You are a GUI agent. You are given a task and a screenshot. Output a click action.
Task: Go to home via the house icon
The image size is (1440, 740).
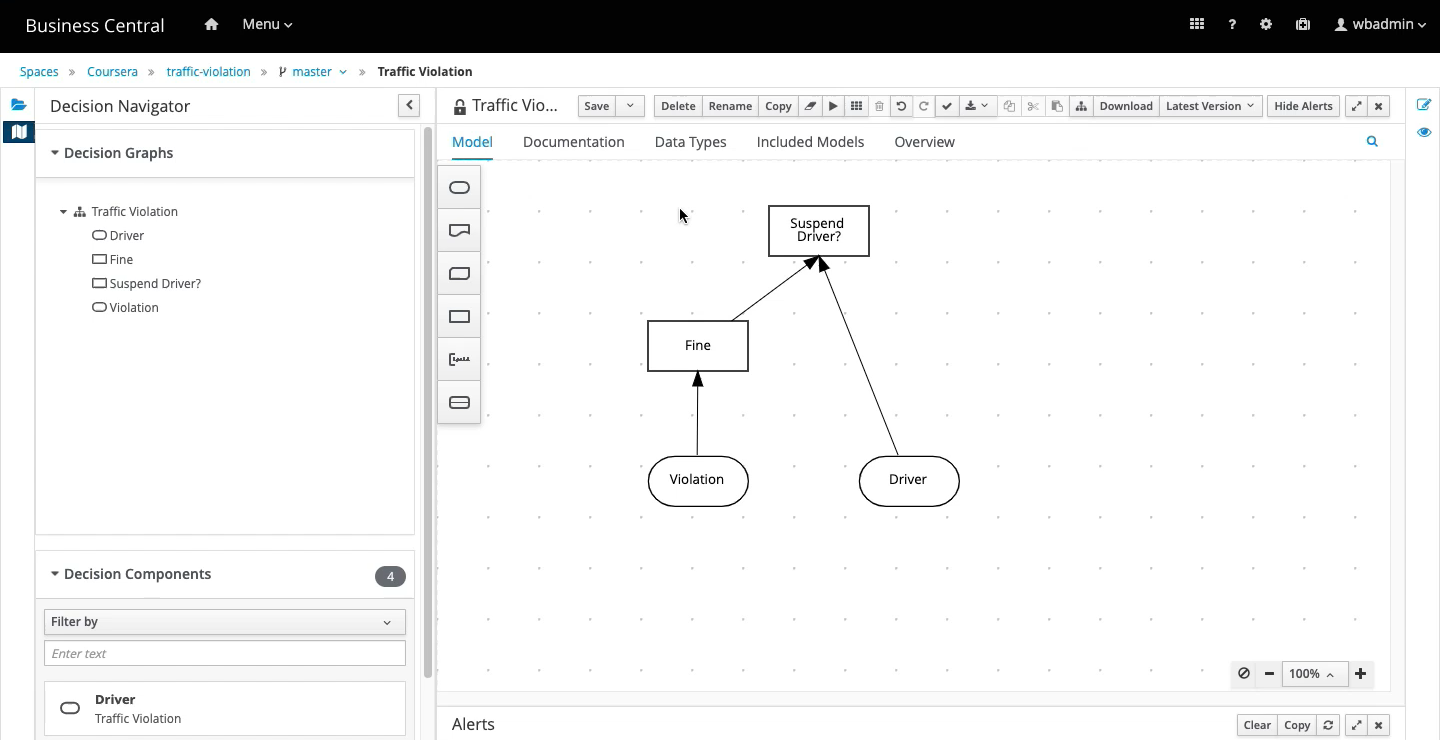click(211, 25)
